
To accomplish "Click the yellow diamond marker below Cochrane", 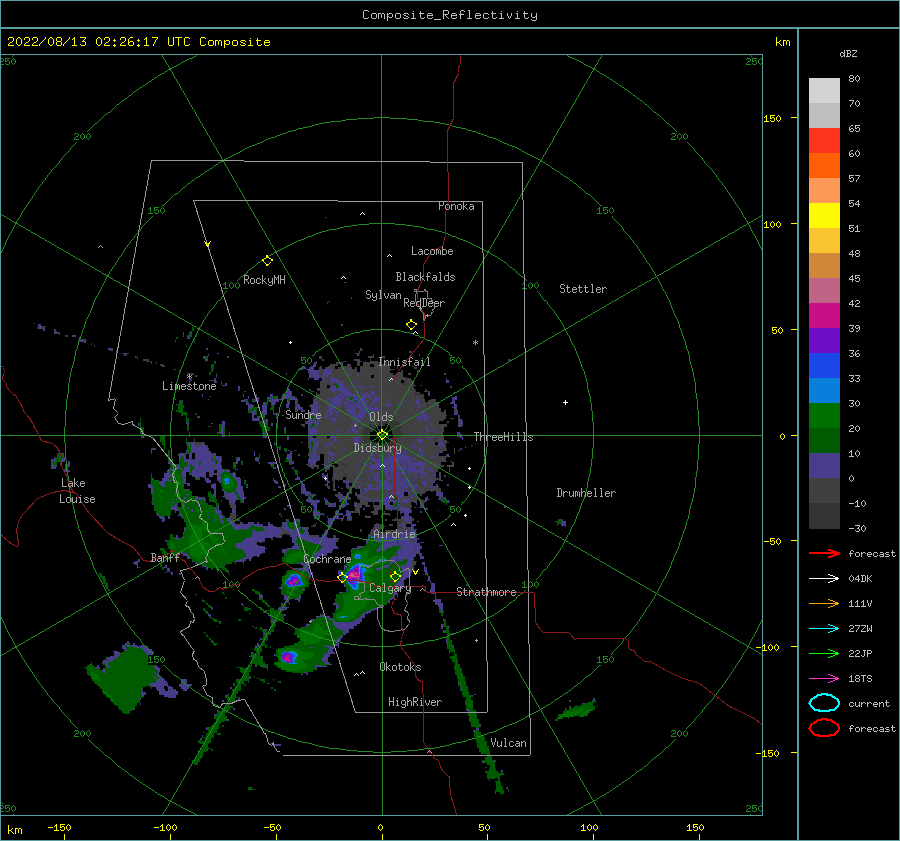I will (x=343, y=578).
